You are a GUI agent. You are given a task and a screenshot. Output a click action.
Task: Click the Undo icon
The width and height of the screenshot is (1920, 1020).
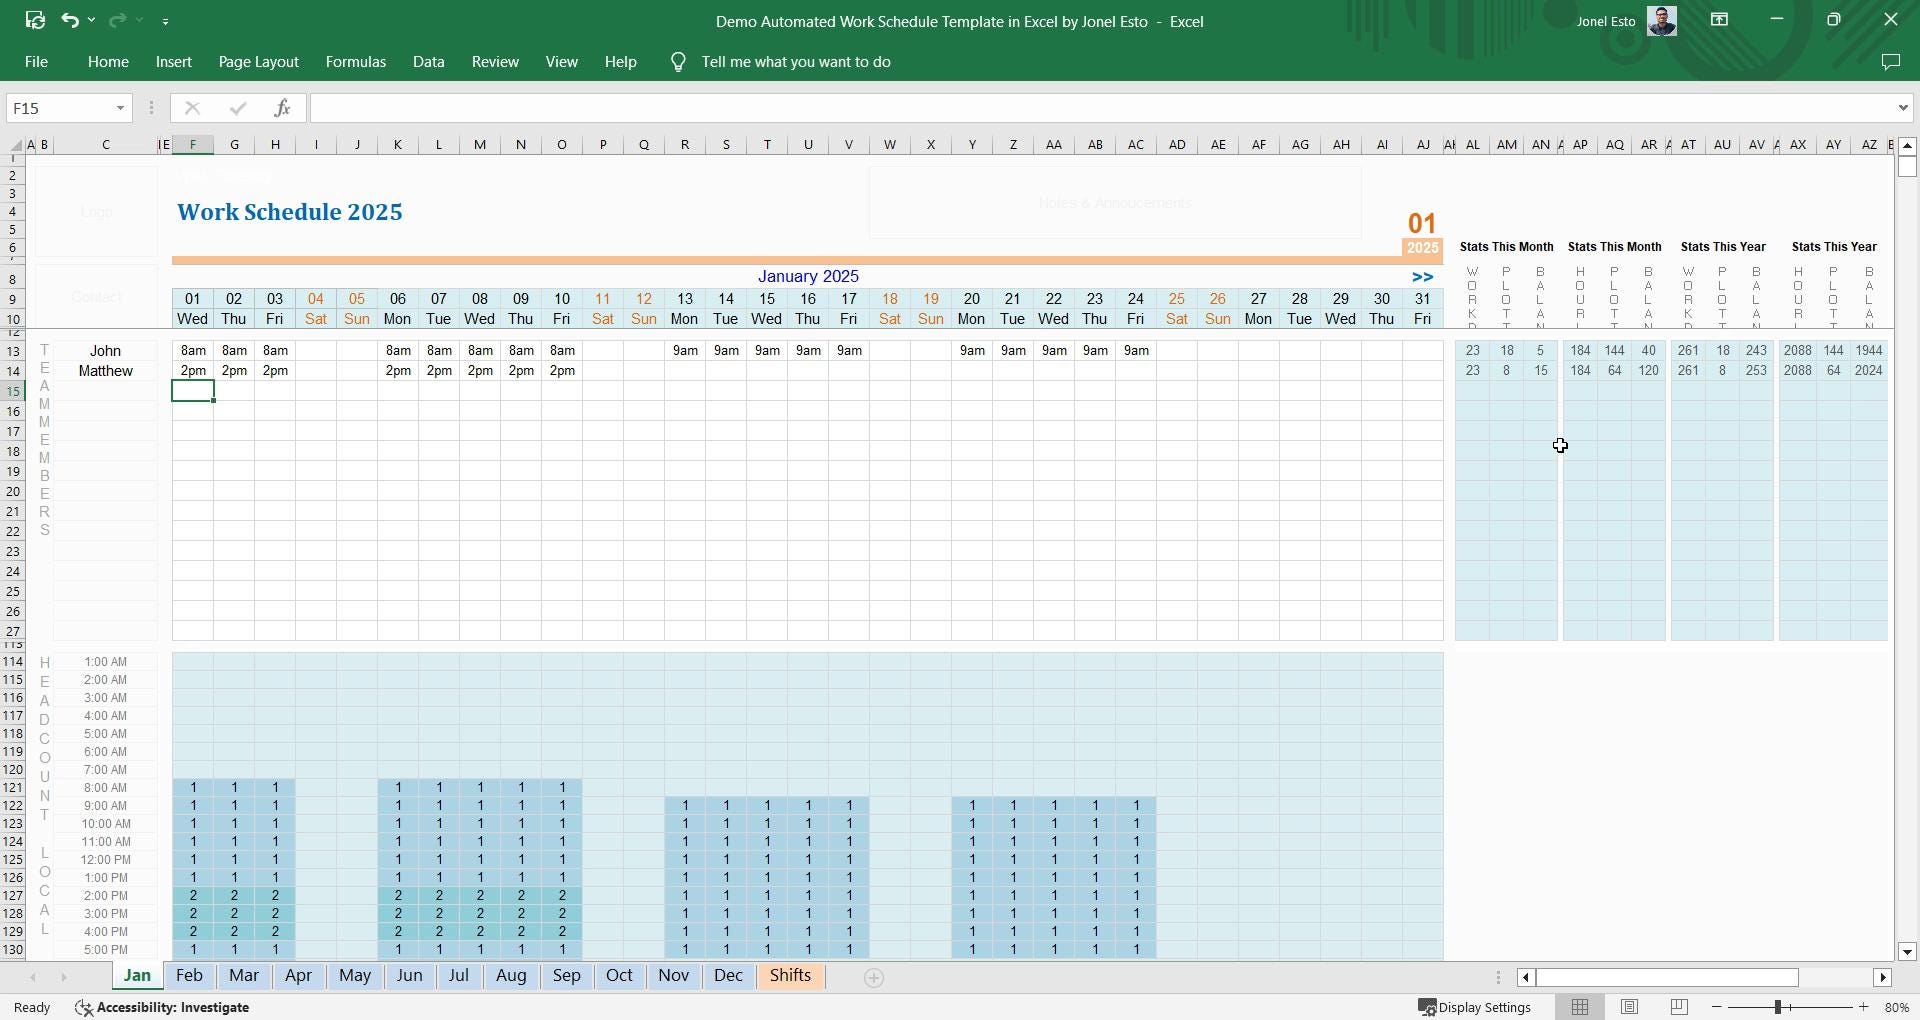click(x=67, y=20)
